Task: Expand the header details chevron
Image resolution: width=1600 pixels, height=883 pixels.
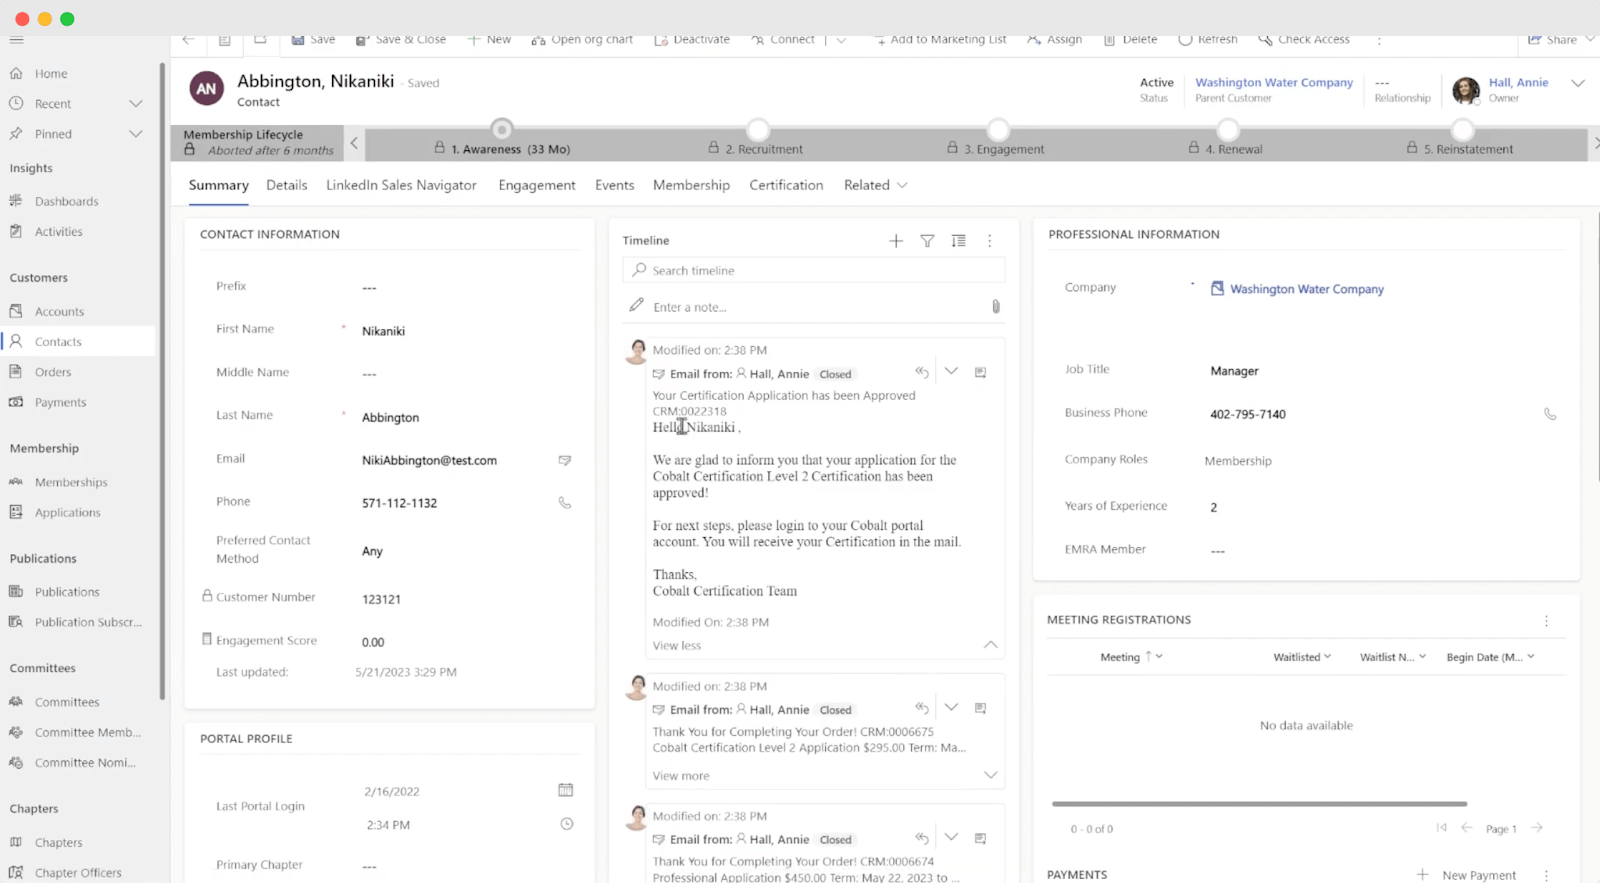Action: click(1578, 83)
